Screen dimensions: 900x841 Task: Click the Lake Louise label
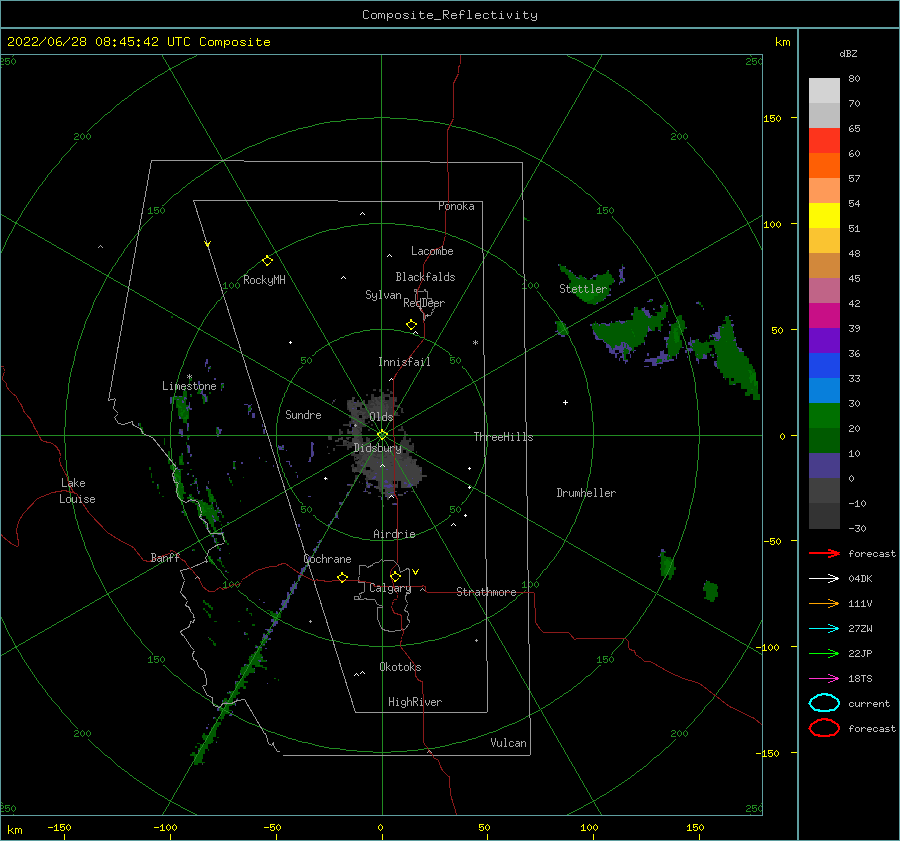pyautogui.click(x=77, y=491)
